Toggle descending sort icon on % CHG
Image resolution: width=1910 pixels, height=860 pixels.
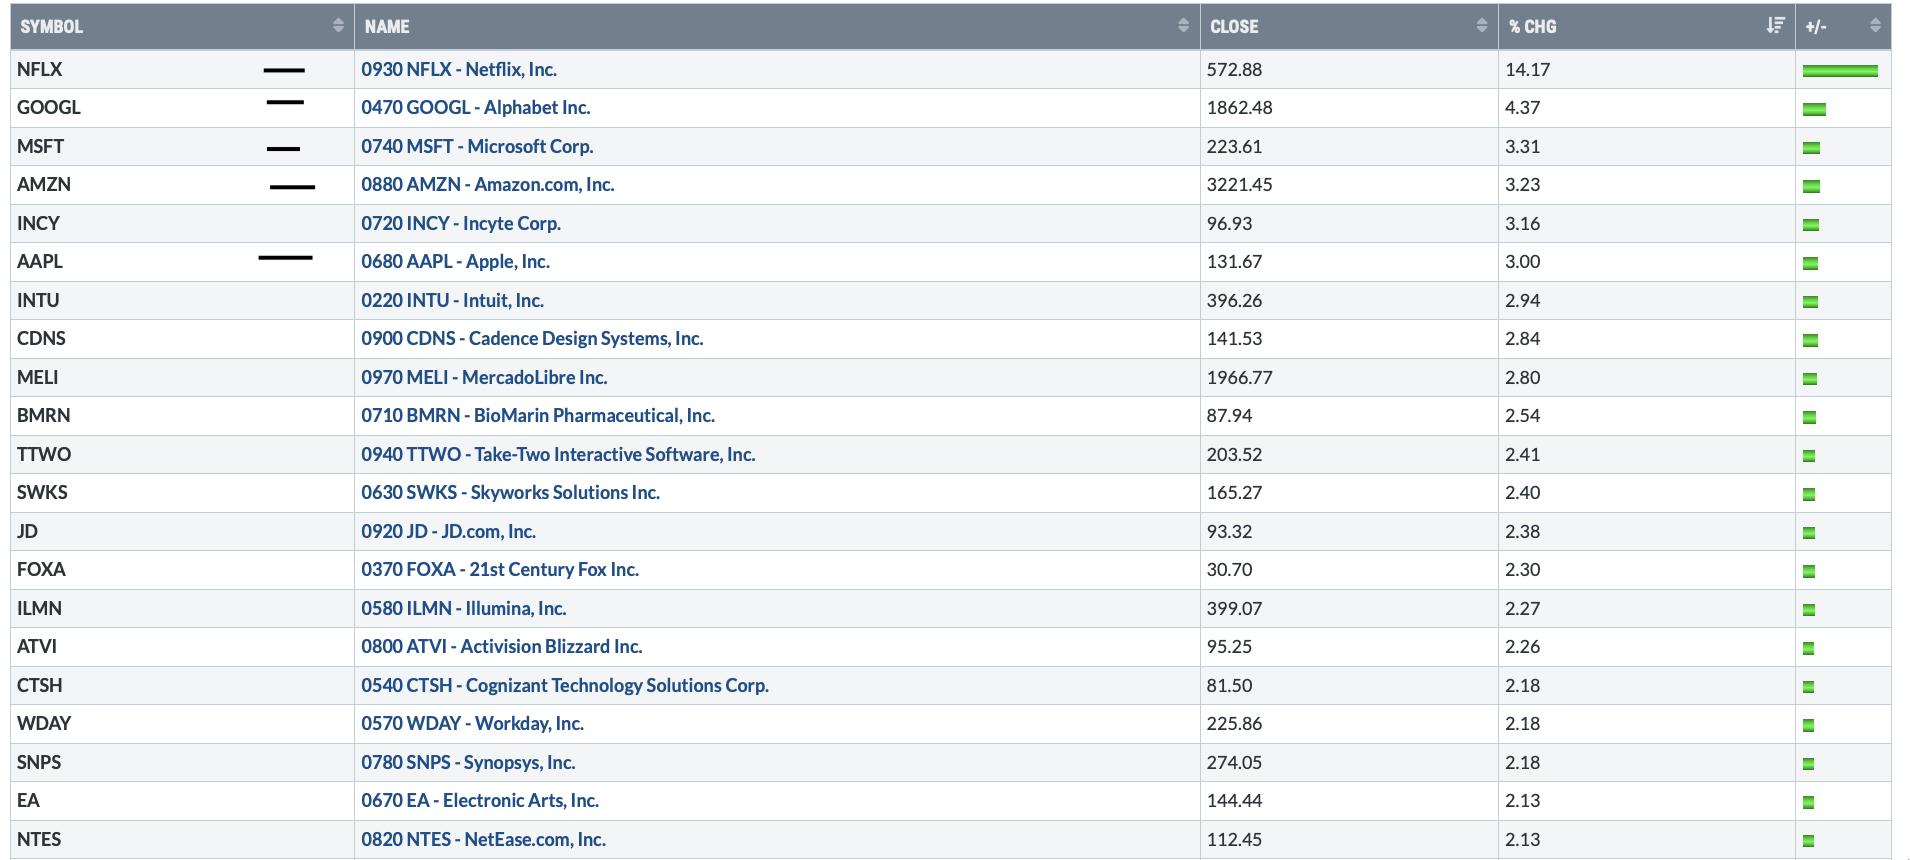coord(1775,26)
